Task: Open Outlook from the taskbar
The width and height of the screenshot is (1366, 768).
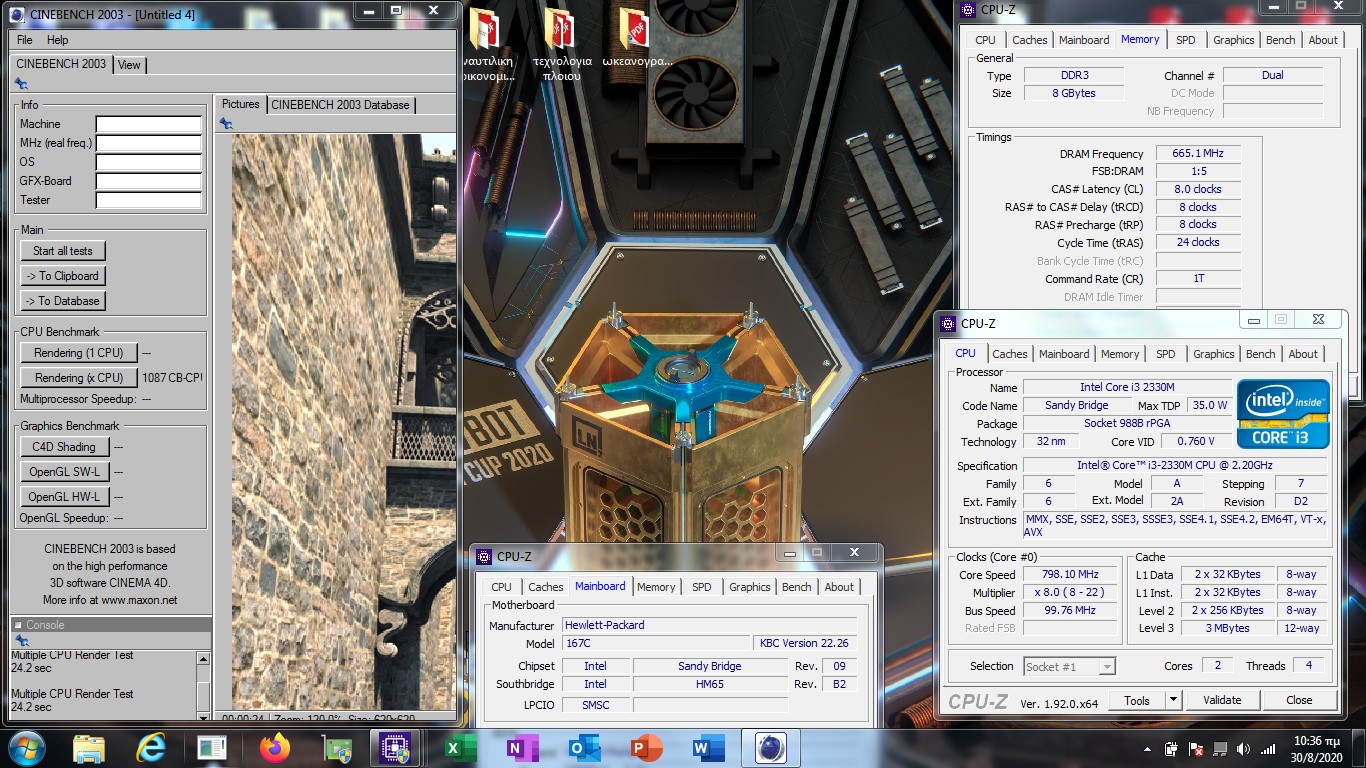Action: click(583, 748)
